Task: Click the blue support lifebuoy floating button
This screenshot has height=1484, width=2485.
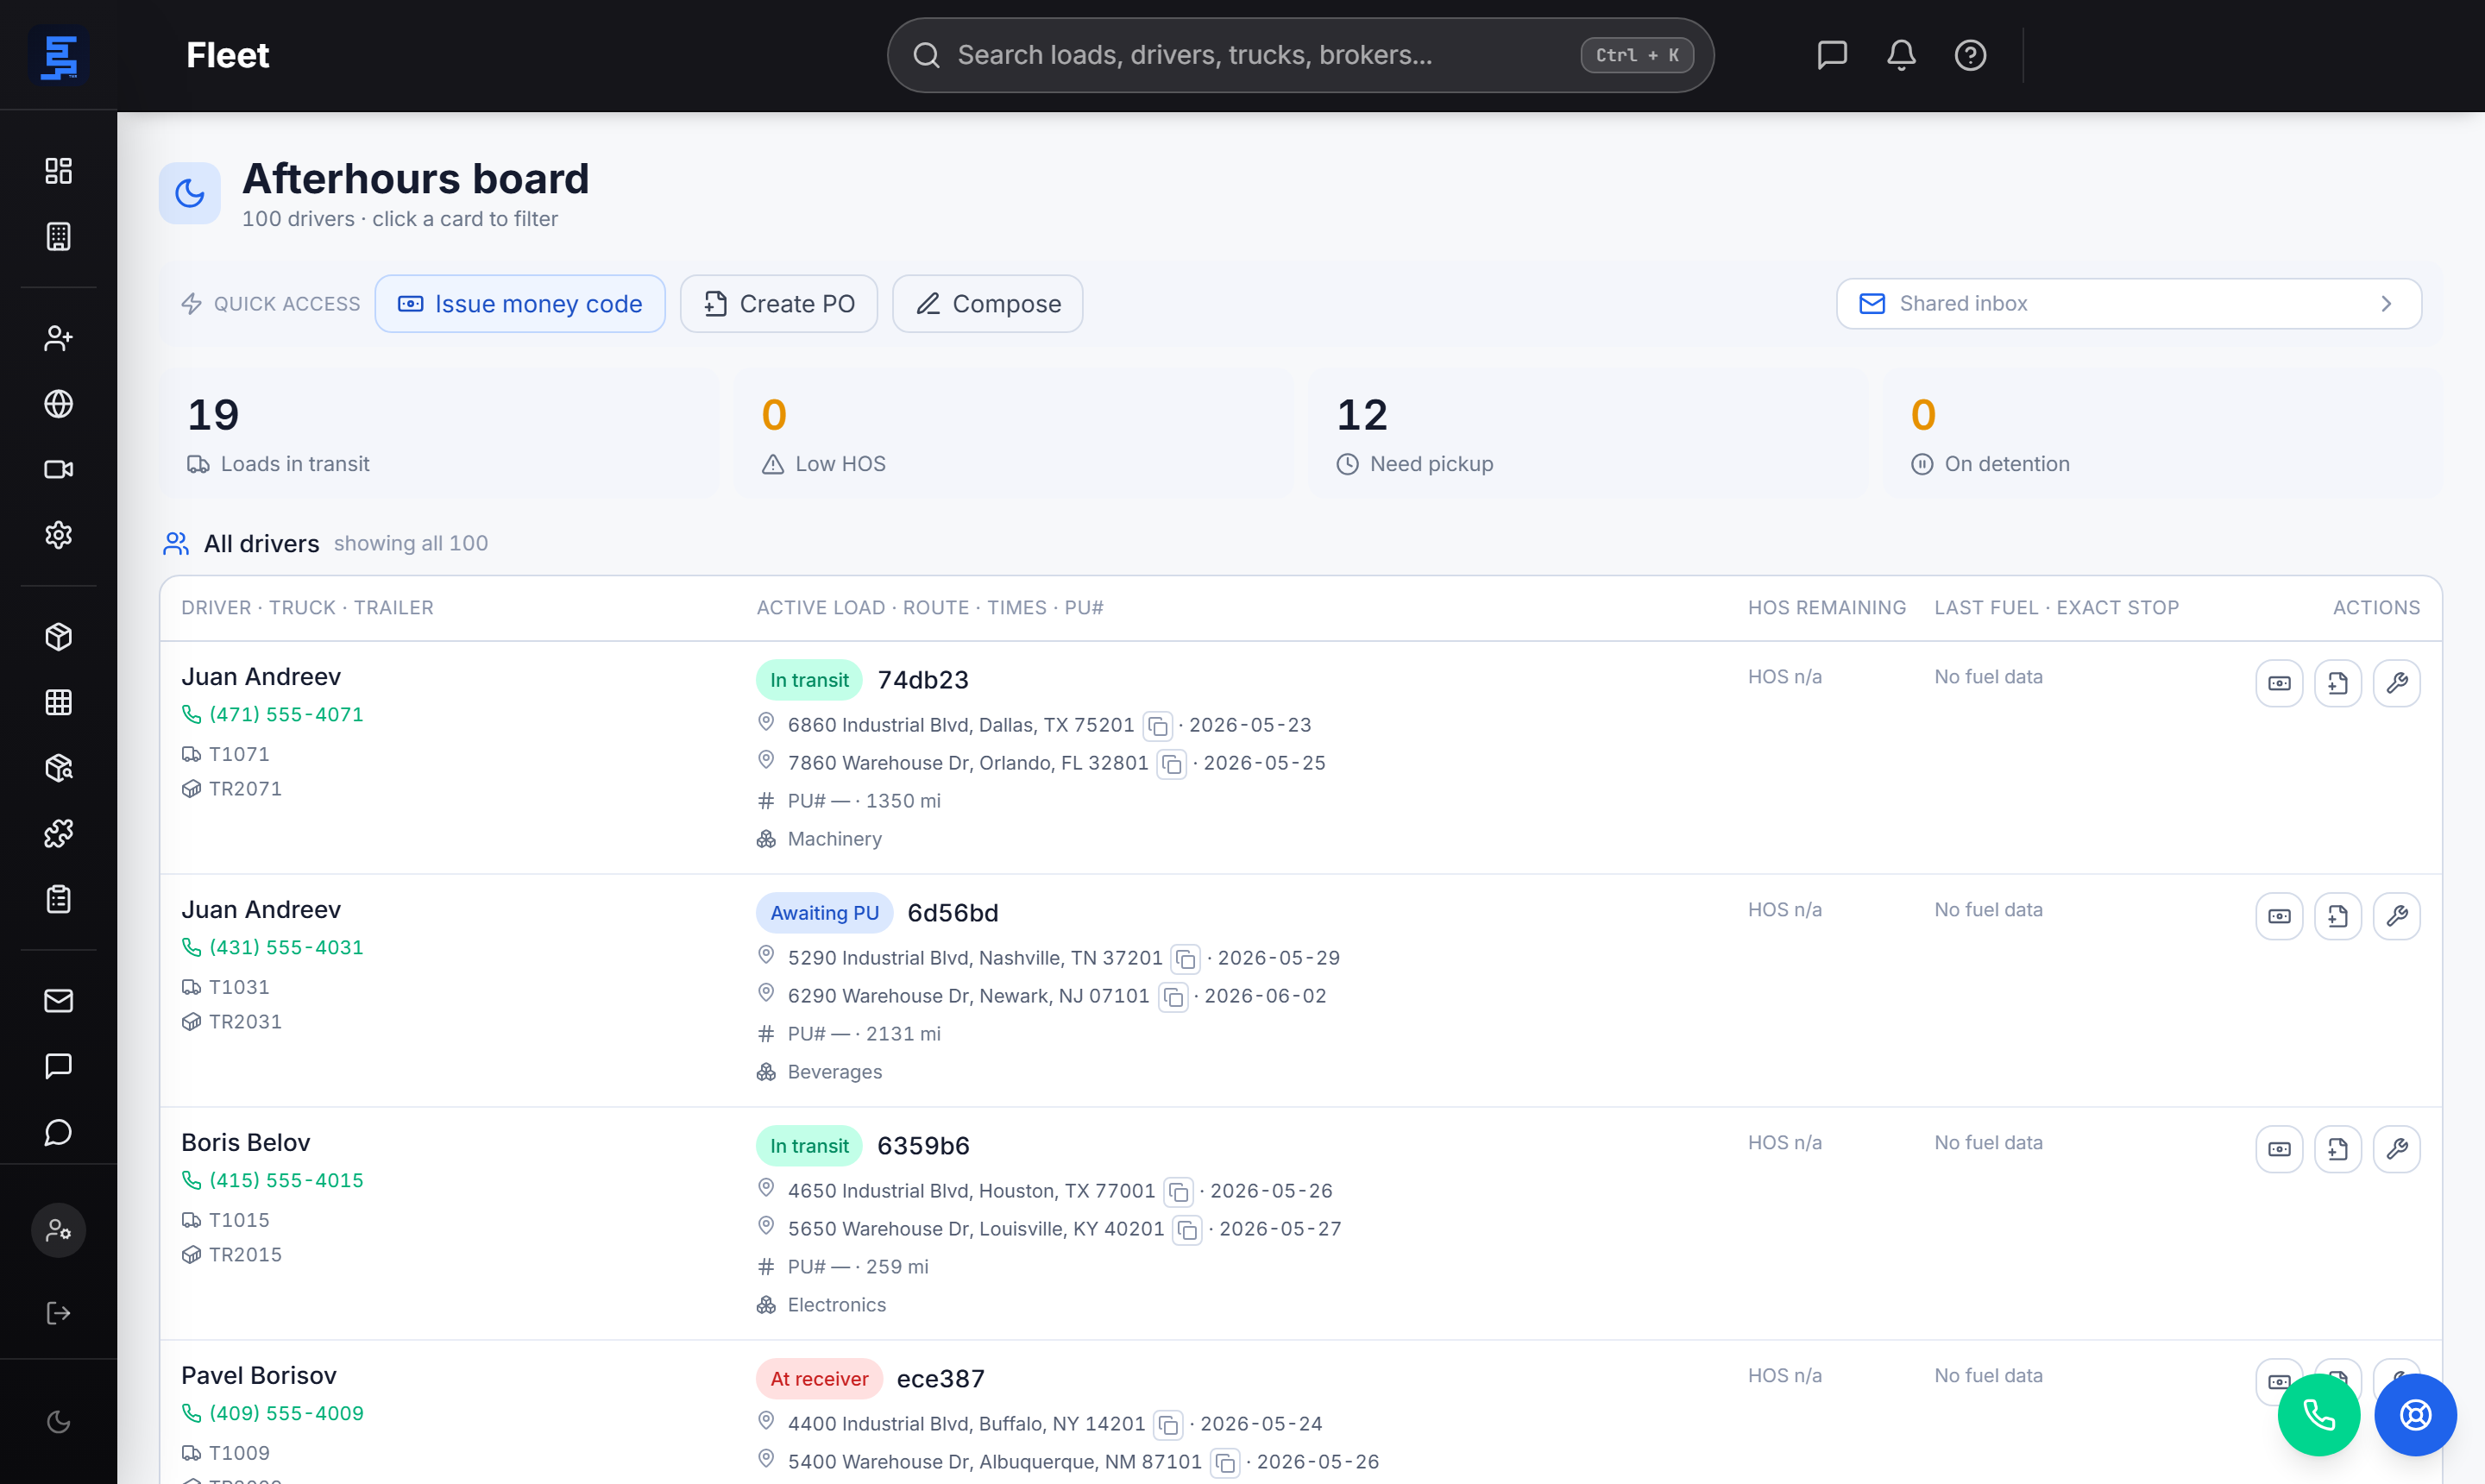Action: pyautogui.click(x=2416, y=1415)
